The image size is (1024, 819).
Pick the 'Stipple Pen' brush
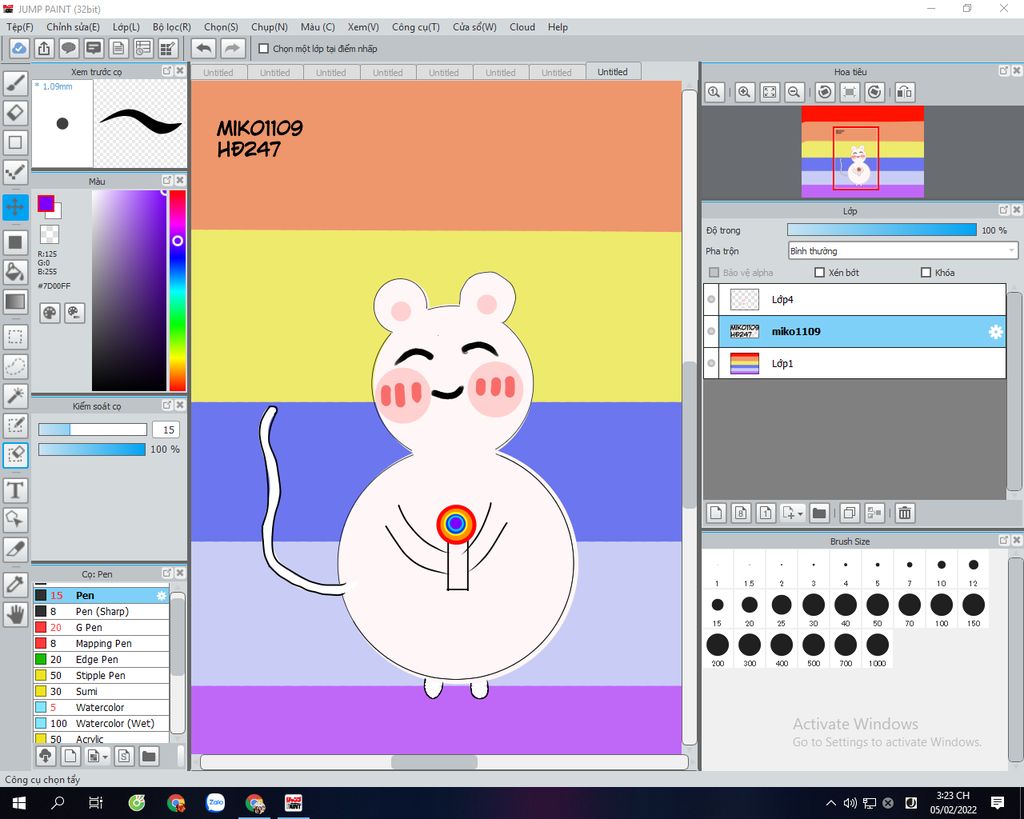coord(101,675)
